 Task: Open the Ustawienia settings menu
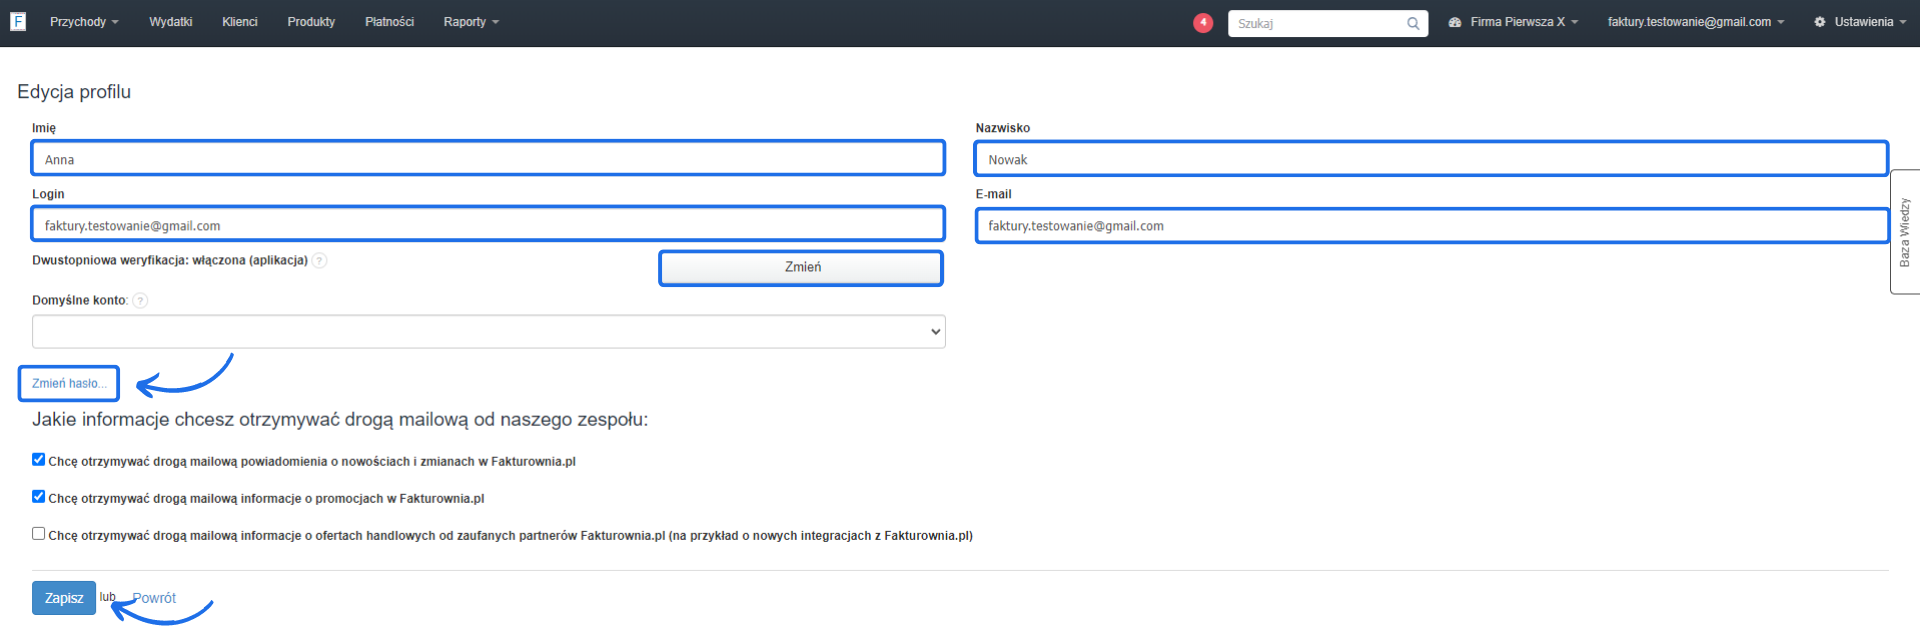tap(1860, 22)
